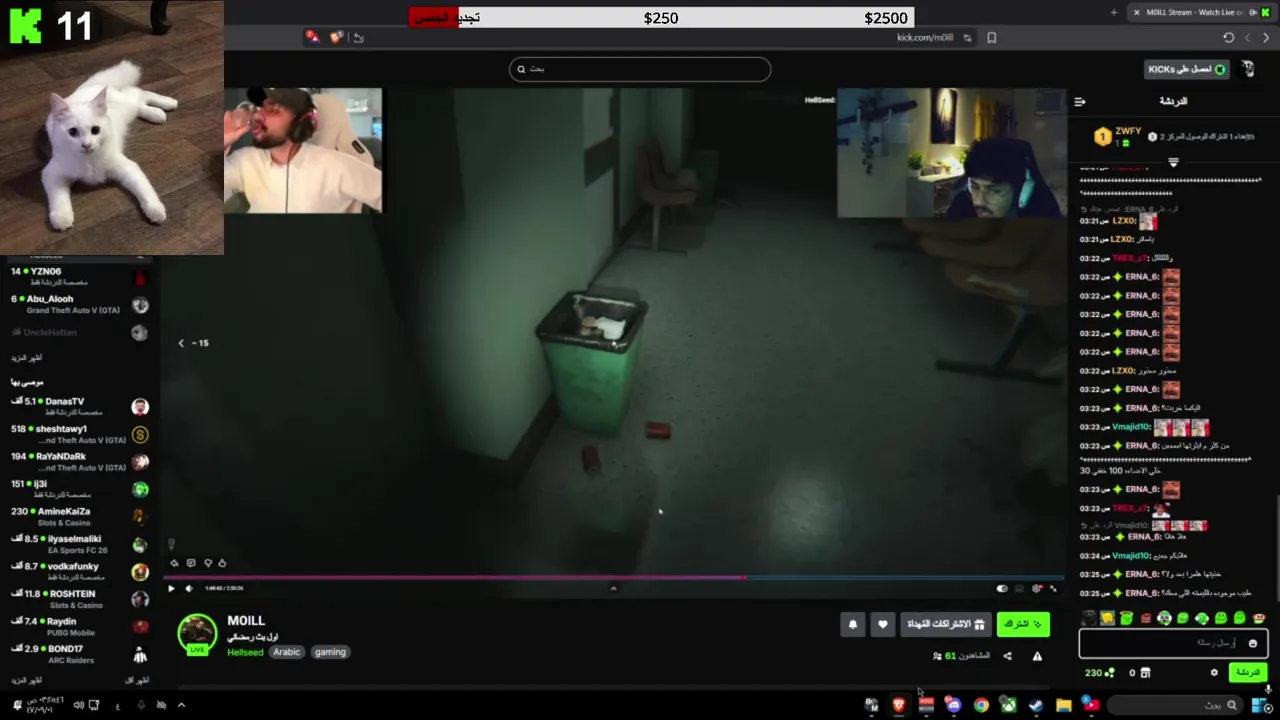The image size is (1280, 720).
Task: Show more followed channels
Action: click(27, 357)
